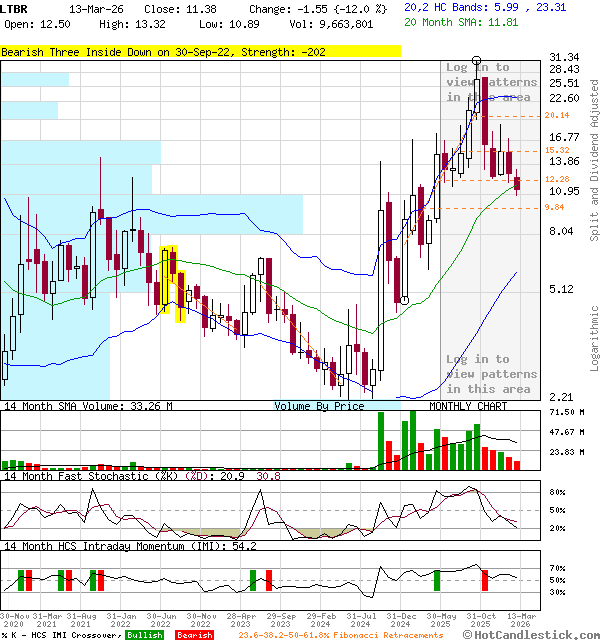
Task: Click the upper 'Log in to view patterns' notice
Action: [x=491, y=82]
